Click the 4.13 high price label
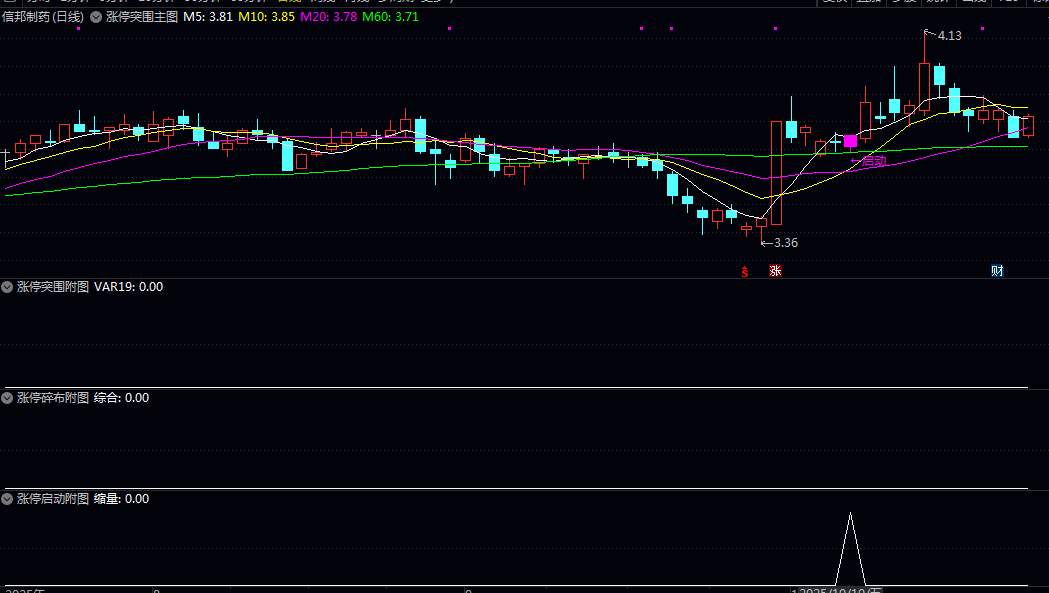This screenshot has height=593, width=1049. tap(949, 36)
